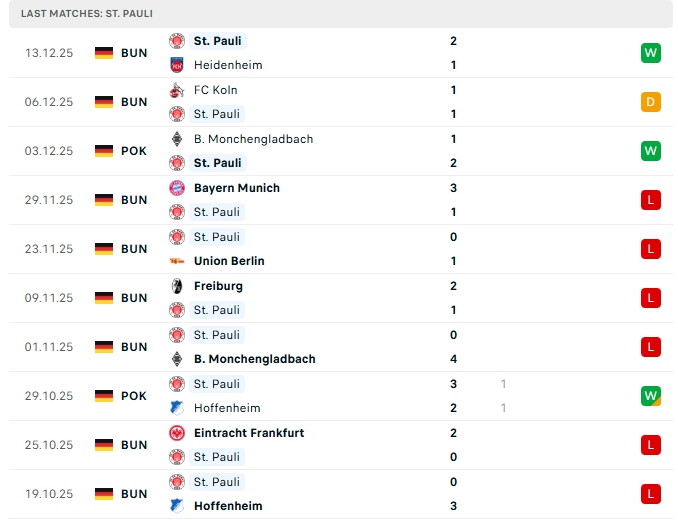Click B. Monchengladbach crest in 03.12.25 match
Viewport: 678px width, 520px height.
(x=177, y=139)
